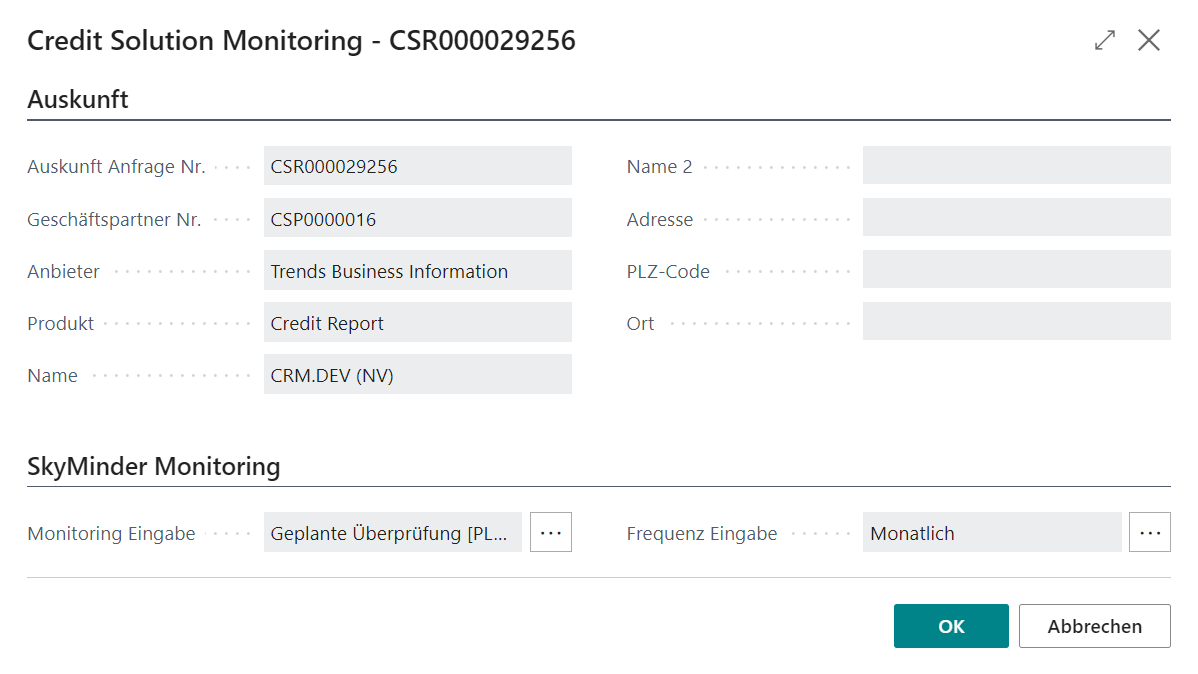The height and width of the screenshot is (674, 1198).
Task: Click the empty Name 2 field
Action: [x=1017, y=165]
